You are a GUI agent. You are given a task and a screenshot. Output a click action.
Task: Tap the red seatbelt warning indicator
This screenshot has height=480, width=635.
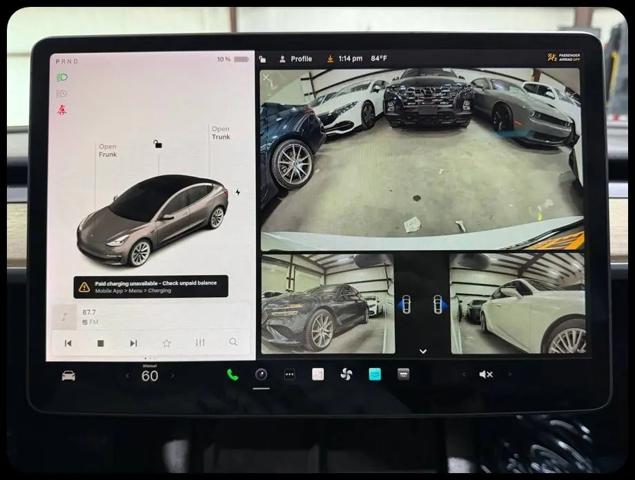[62, 110]
